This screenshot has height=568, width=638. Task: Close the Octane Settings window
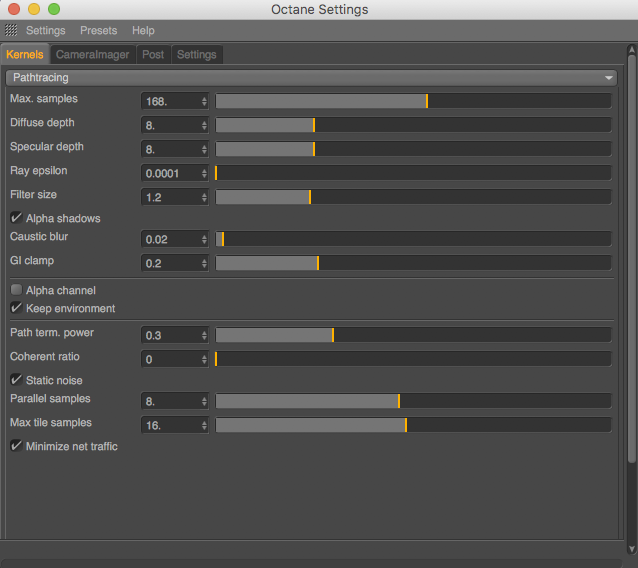[14, 9]
